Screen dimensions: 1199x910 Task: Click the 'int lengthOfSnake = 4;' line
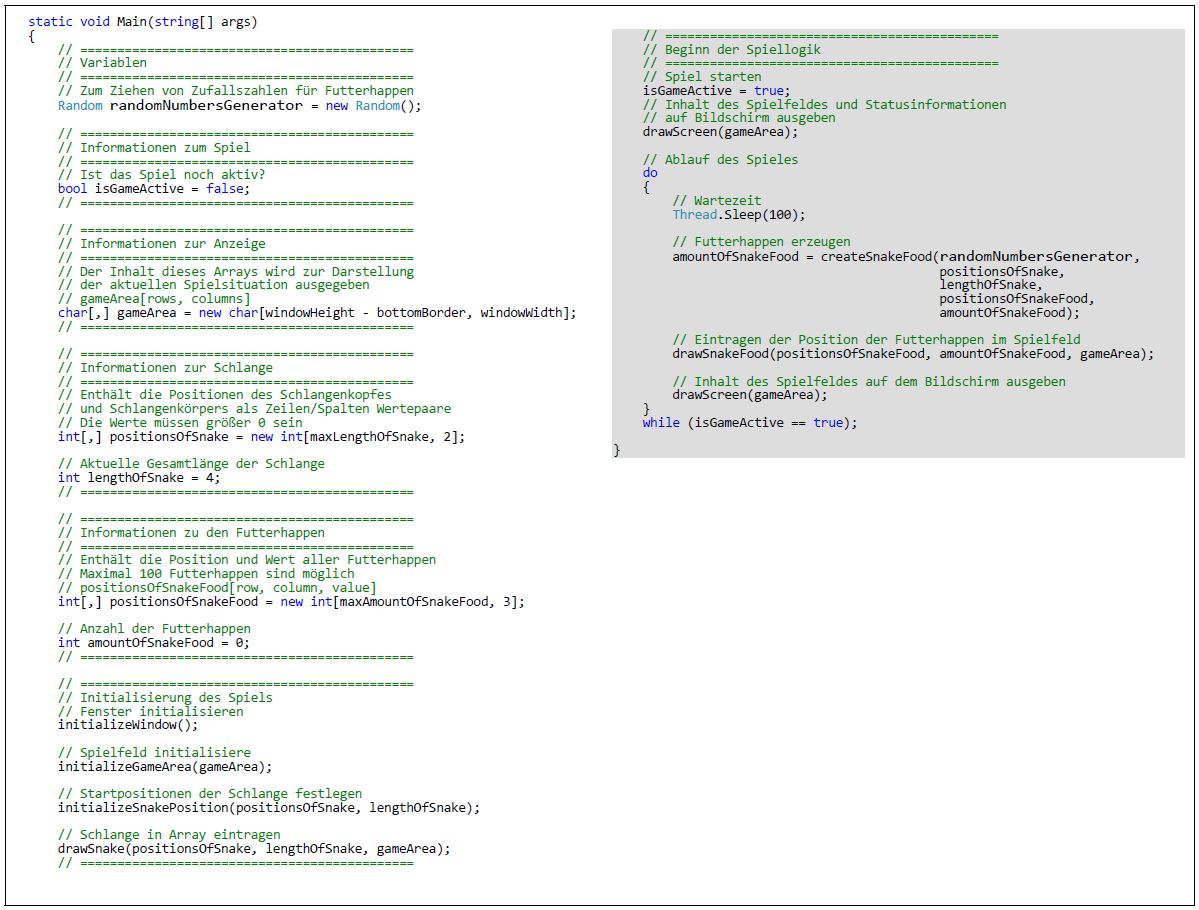click(138, 478)
